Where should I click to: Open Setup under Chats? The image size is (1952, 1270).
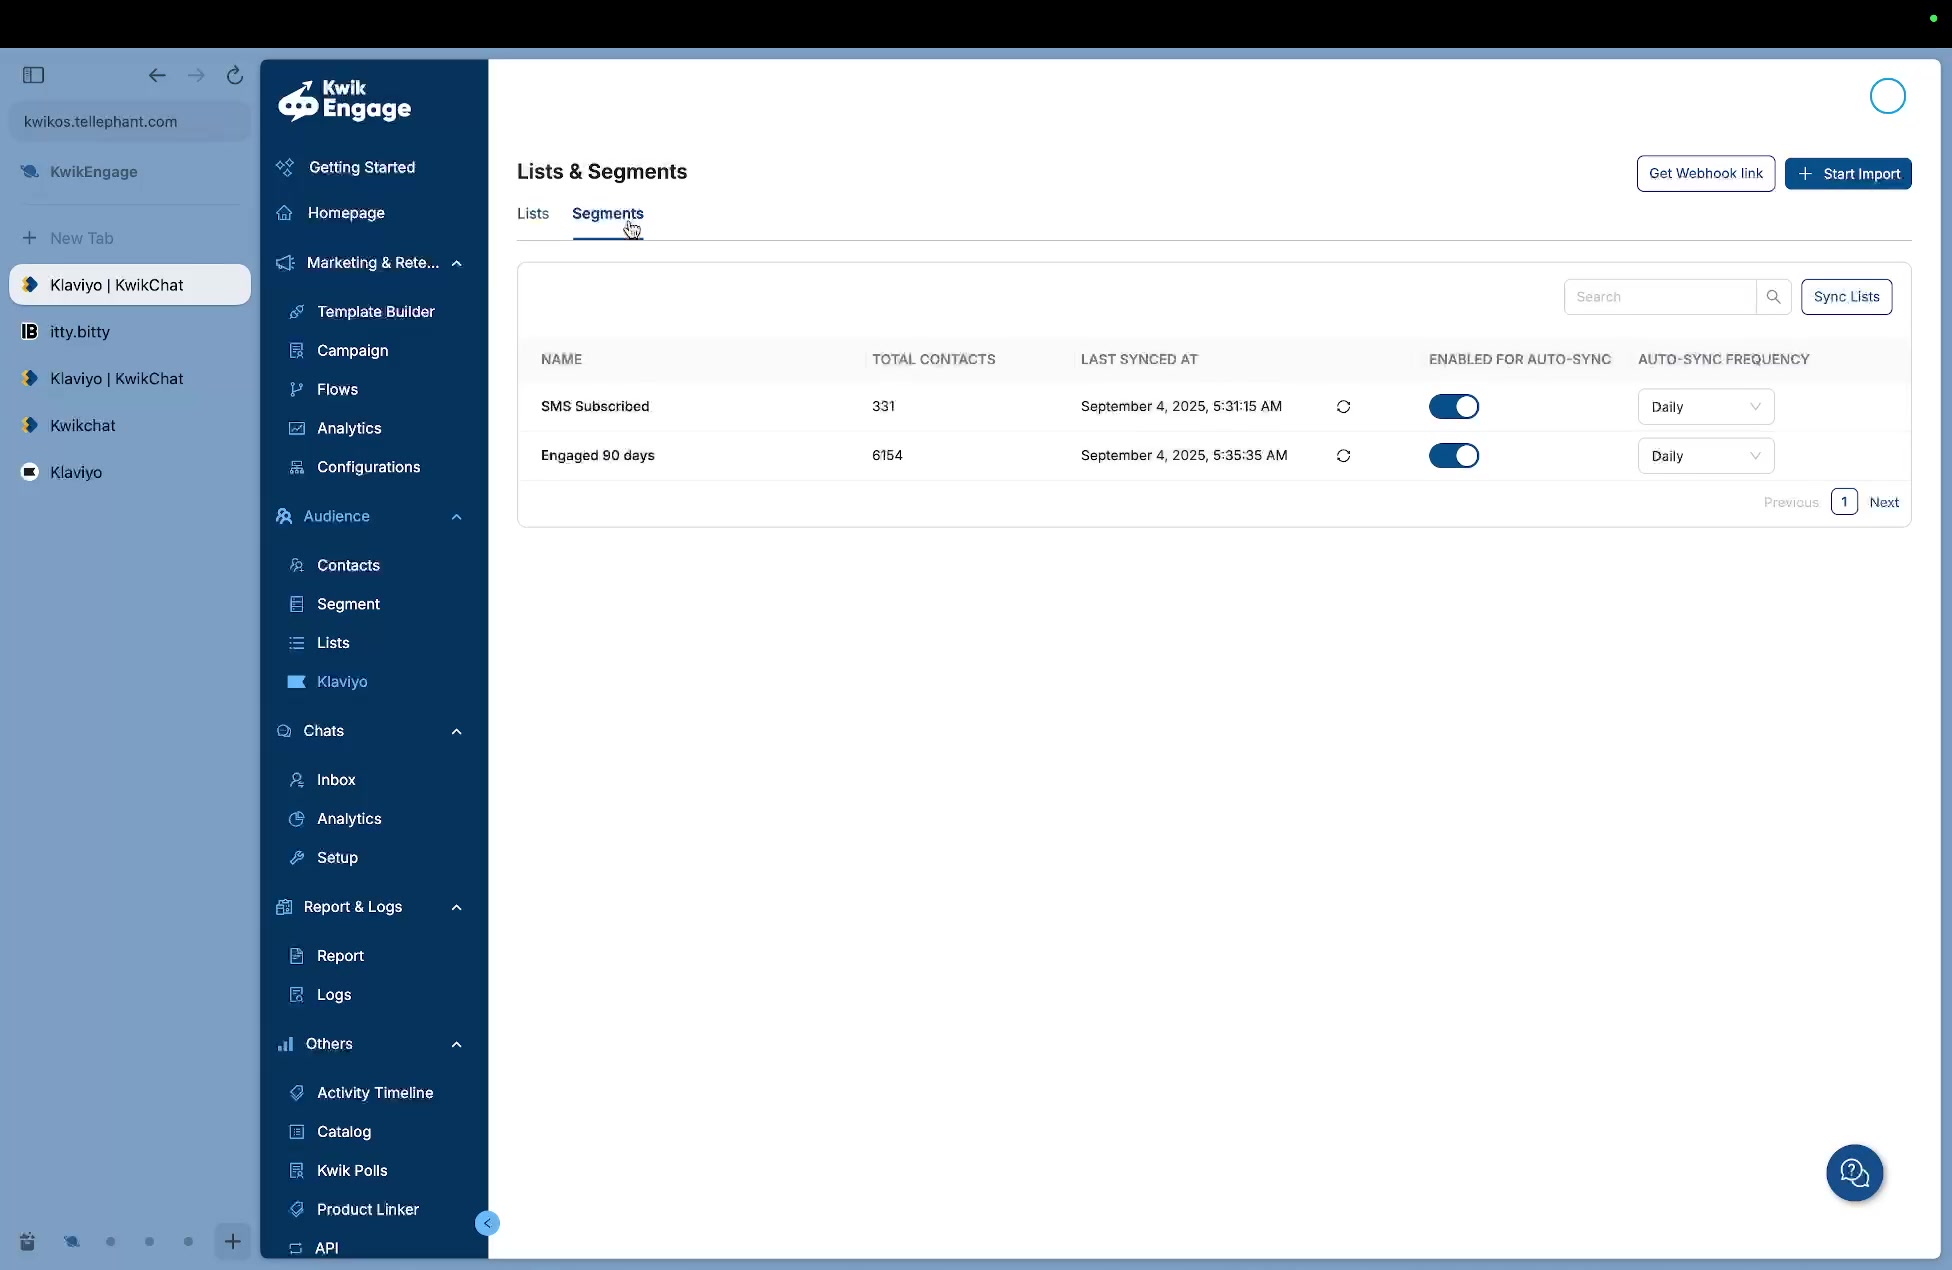coord(337,858)
